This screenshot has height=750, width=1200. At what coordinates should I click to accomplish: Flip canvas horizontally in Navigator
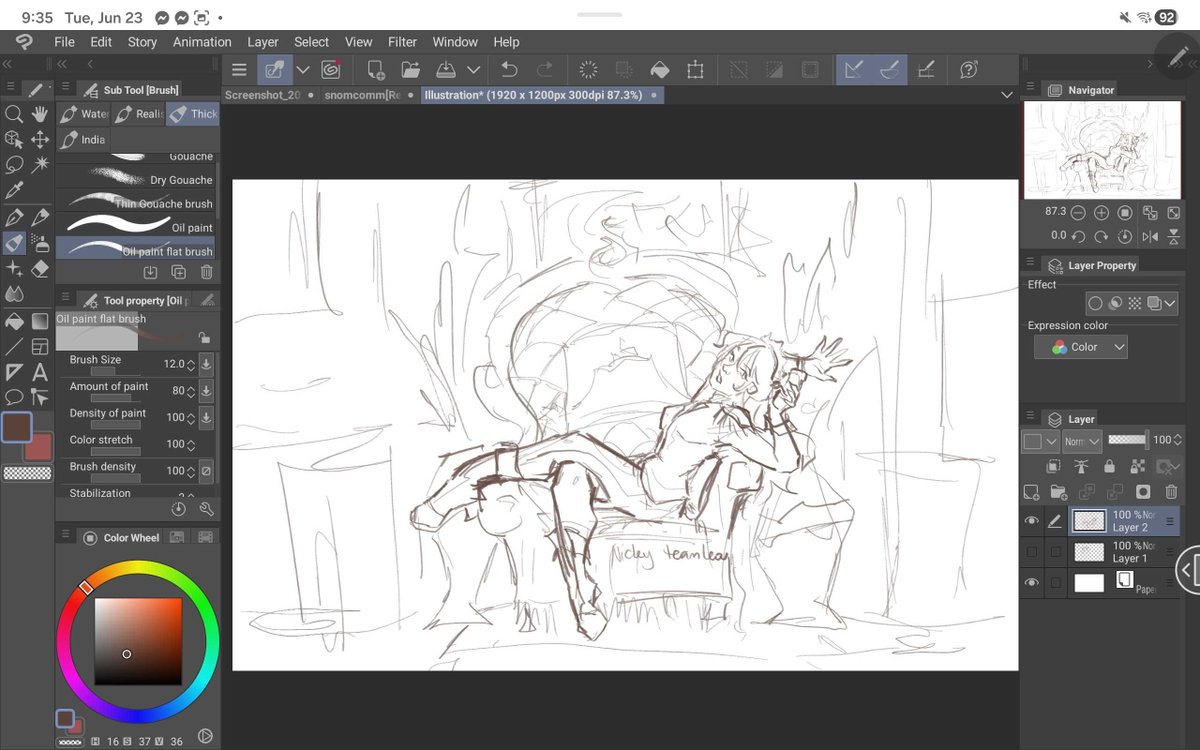(x=1150, y=236)
